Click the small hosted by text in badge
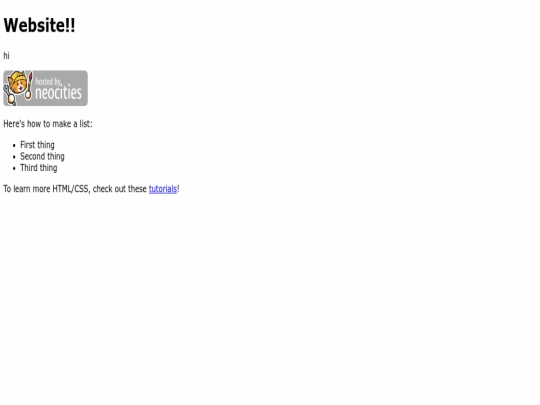 48,82
